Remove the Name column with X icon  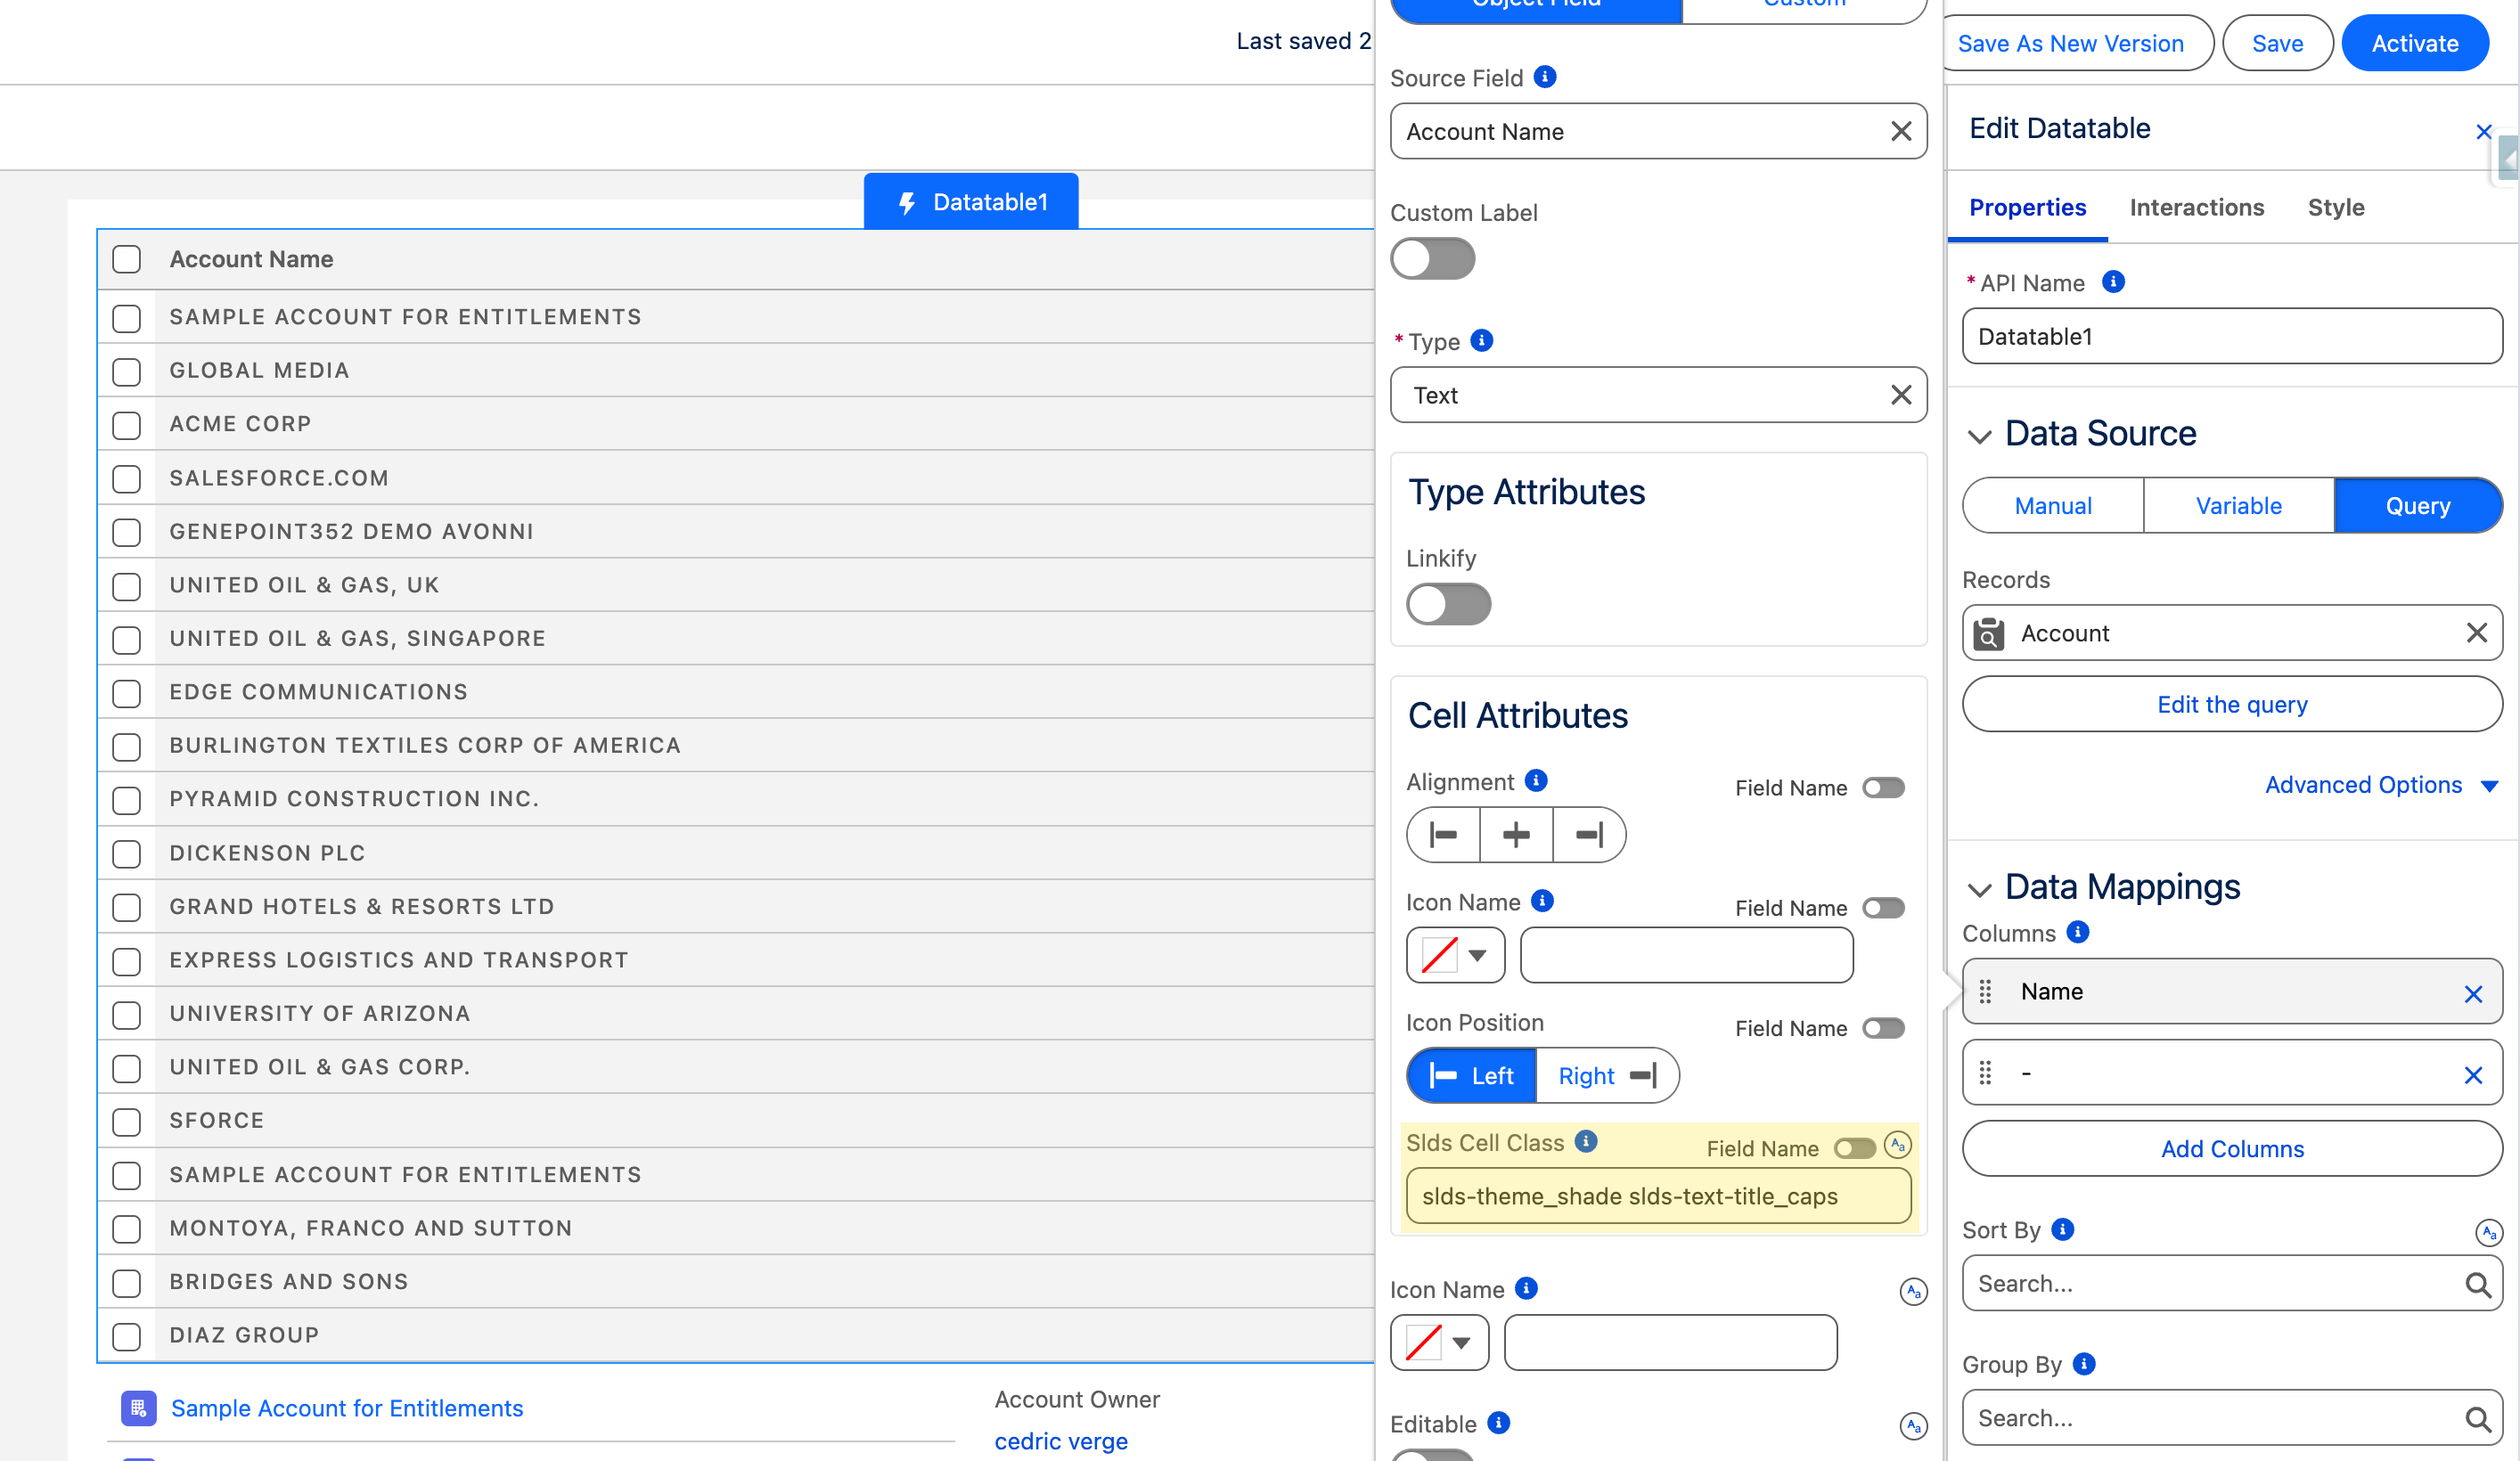2473,993
